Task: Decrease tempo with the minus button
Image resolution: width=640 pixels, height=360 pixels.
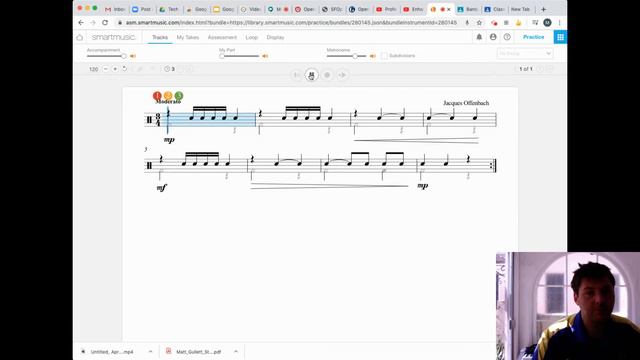Action: [105, 69]
